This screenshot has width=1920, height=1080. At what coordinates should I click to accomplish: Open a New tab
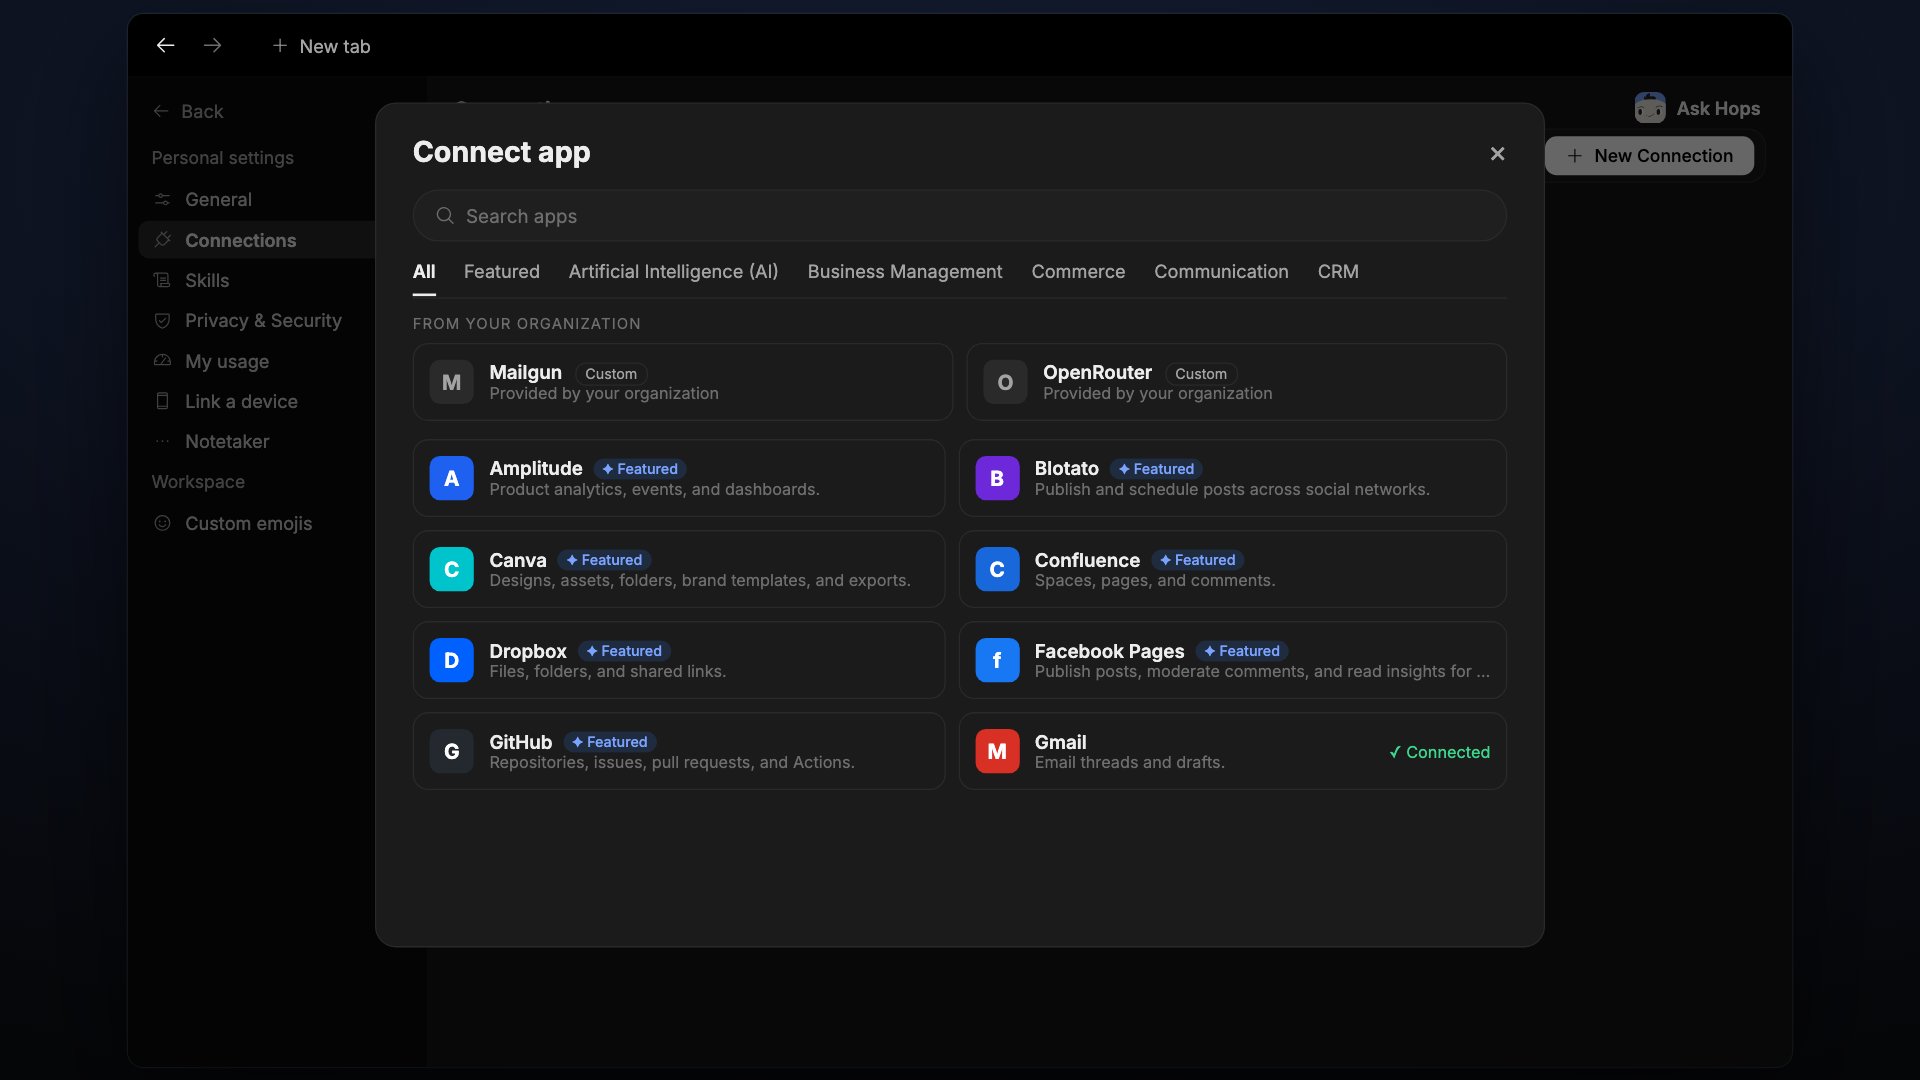[x=321, y=46]
